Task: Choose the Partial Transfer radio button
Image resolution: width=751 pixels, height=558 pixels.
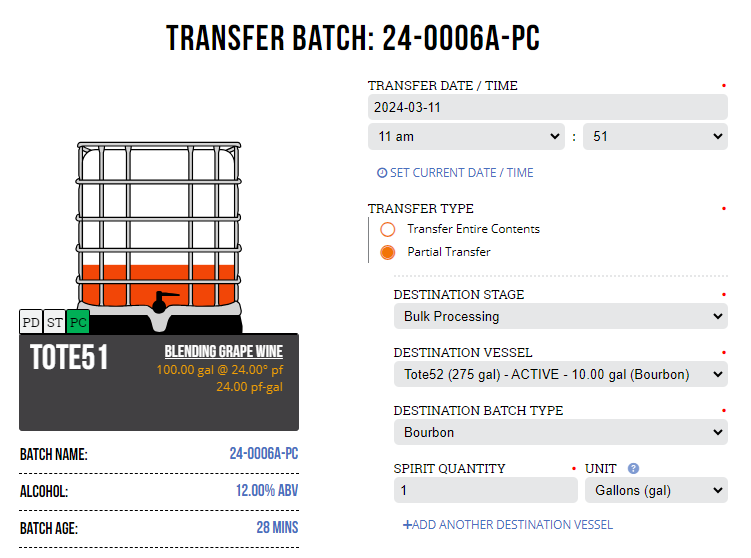Action: [x=387, y=252]
